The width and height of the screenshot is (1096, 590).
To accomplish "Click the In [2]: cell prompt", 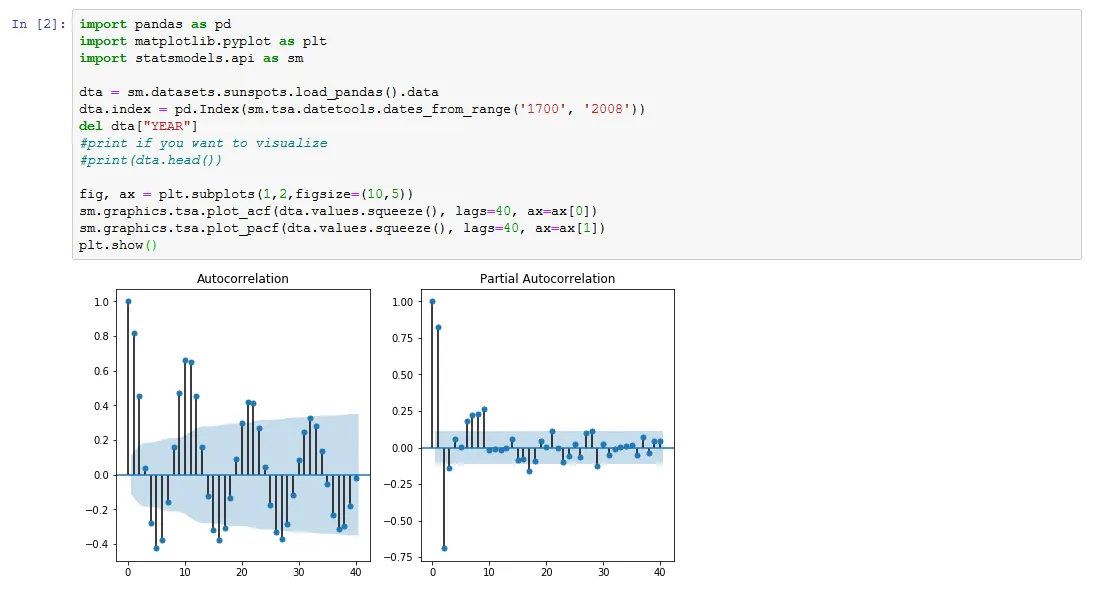I will [x=38, y=24].
